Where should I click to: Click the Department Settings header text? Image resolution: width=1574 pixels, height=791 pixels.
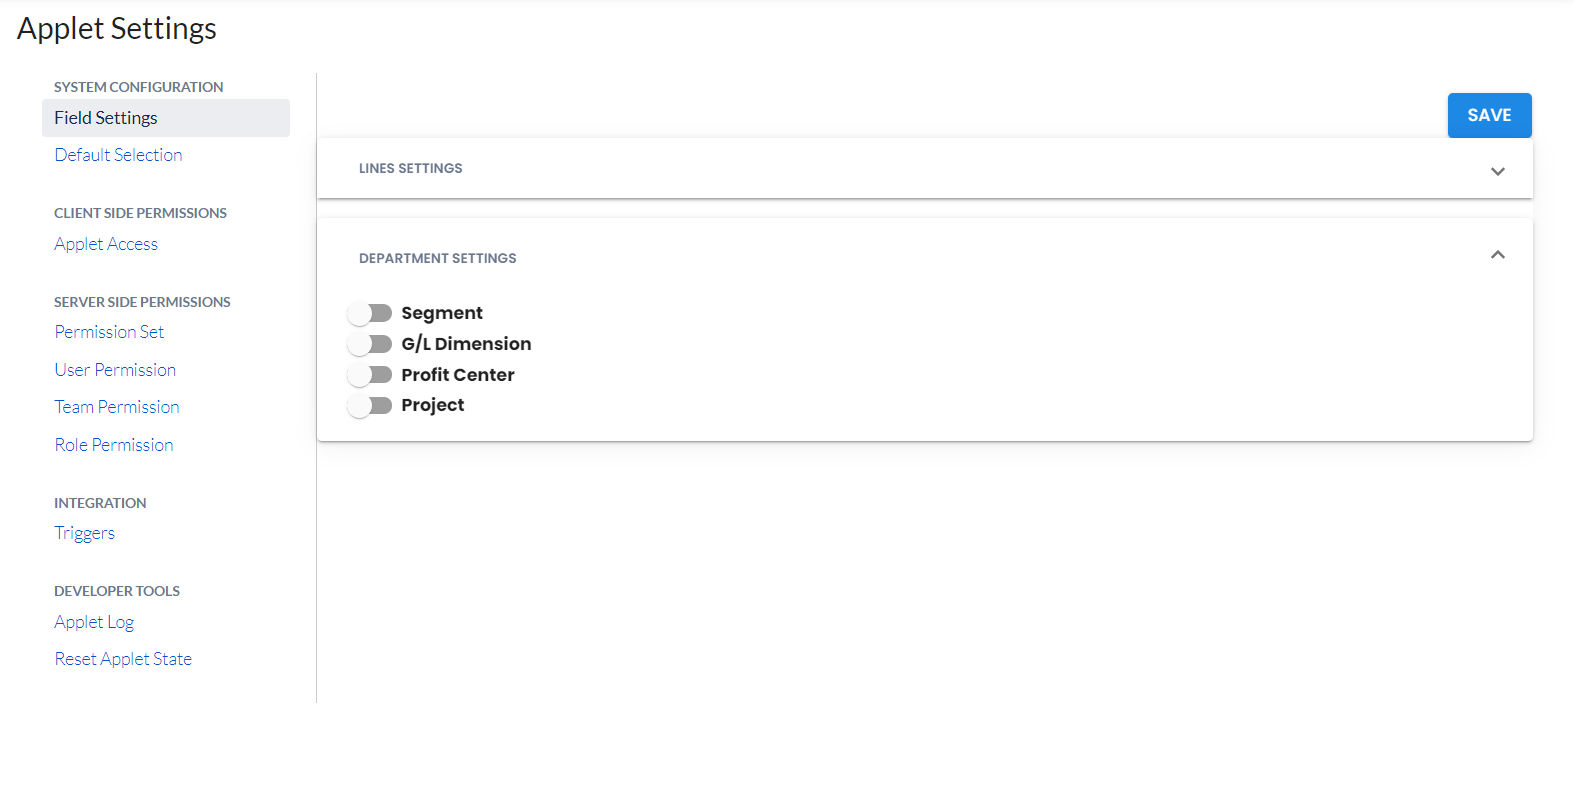click(438, 258)
